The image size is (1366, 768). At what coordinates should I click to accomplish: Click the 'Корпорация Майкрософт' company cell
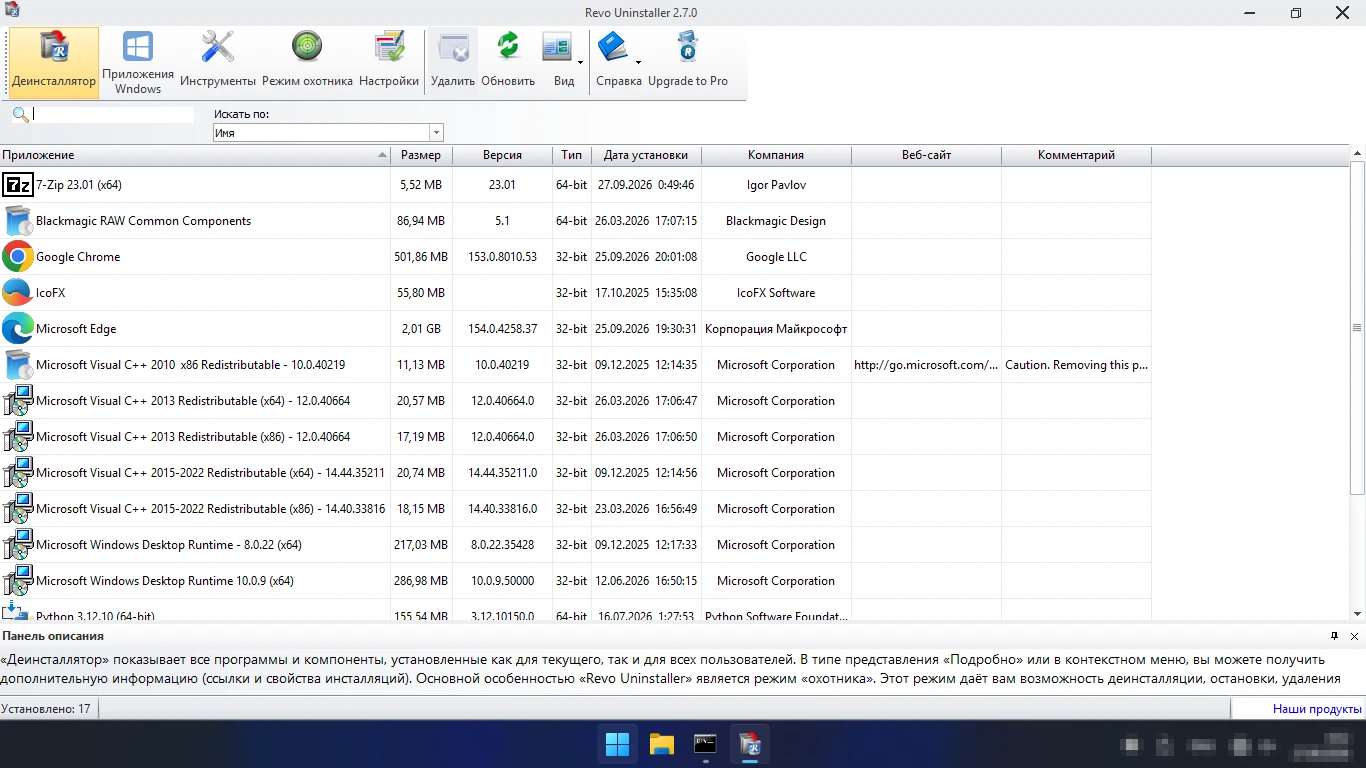click(776, 329)
